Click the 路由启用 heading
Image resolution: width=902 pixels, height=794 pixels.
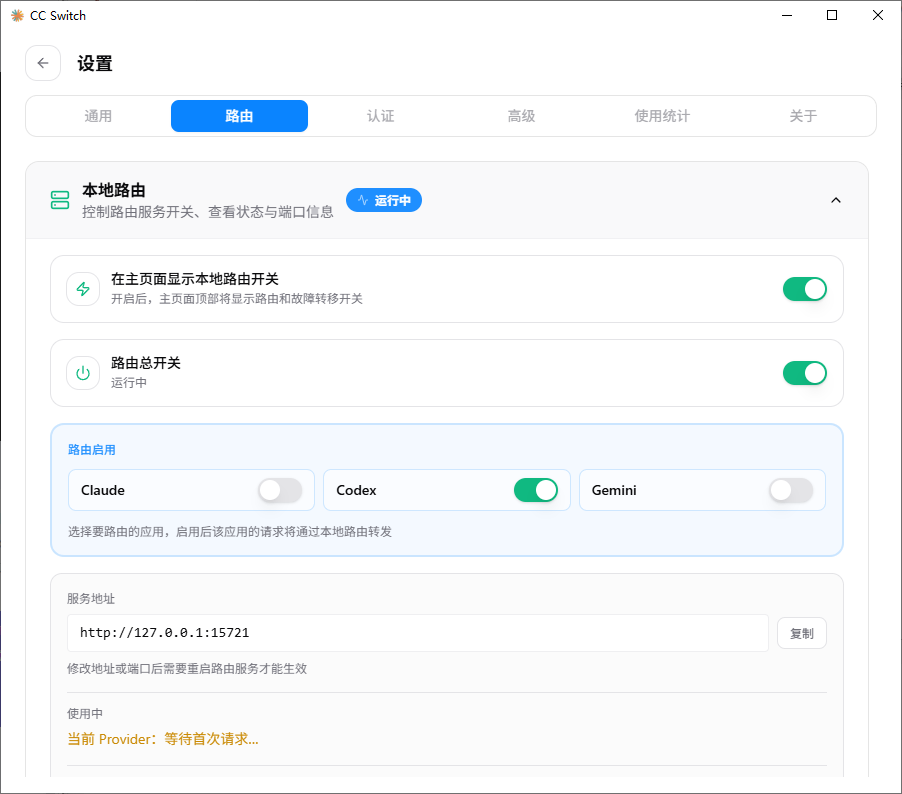click(x=91, y=450)
